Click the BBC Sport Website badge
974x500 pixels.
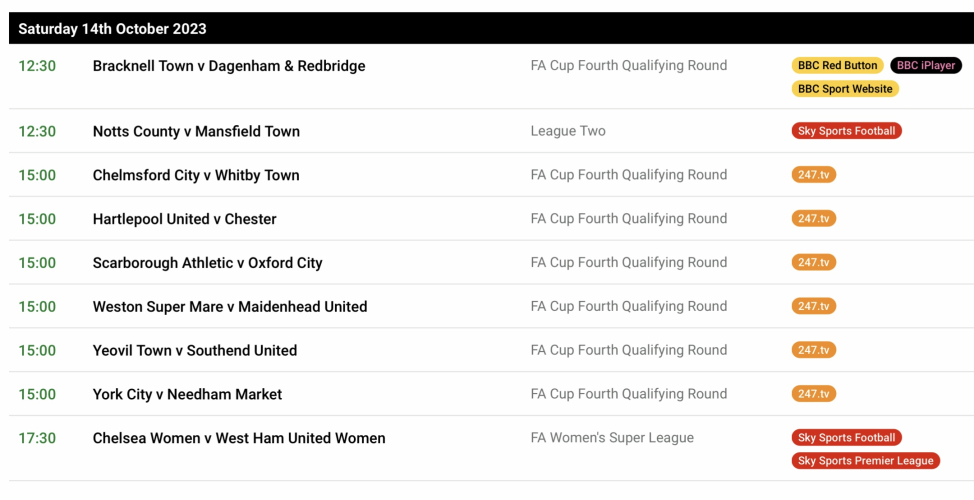[845, 89]
